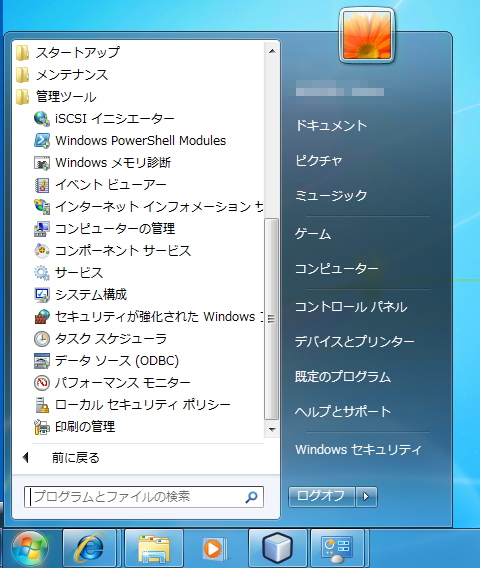This screenshot has width=480, height=568.
Task: Open the 印刷の管理 printer icon
Action: tap(42, 427)
